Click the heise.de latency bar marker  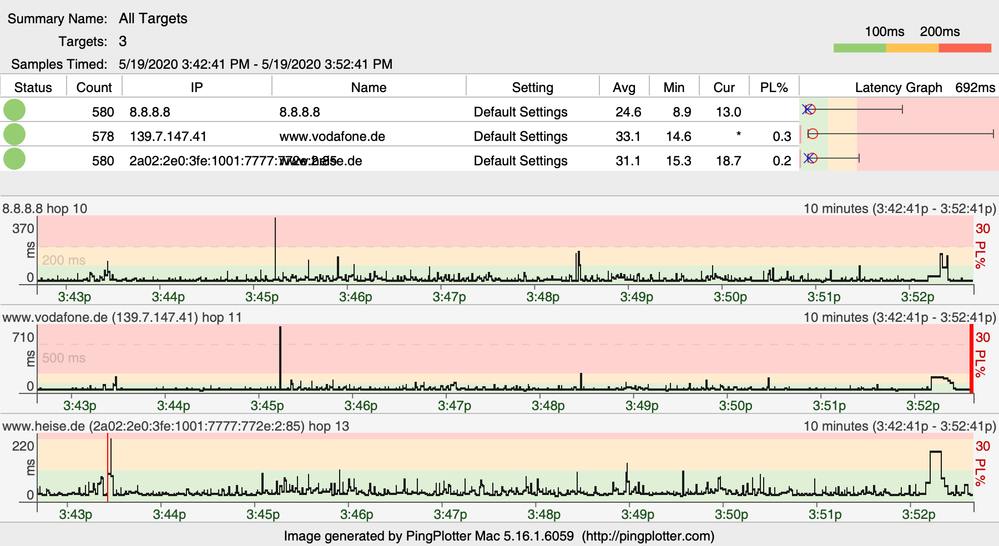[810, 158]
